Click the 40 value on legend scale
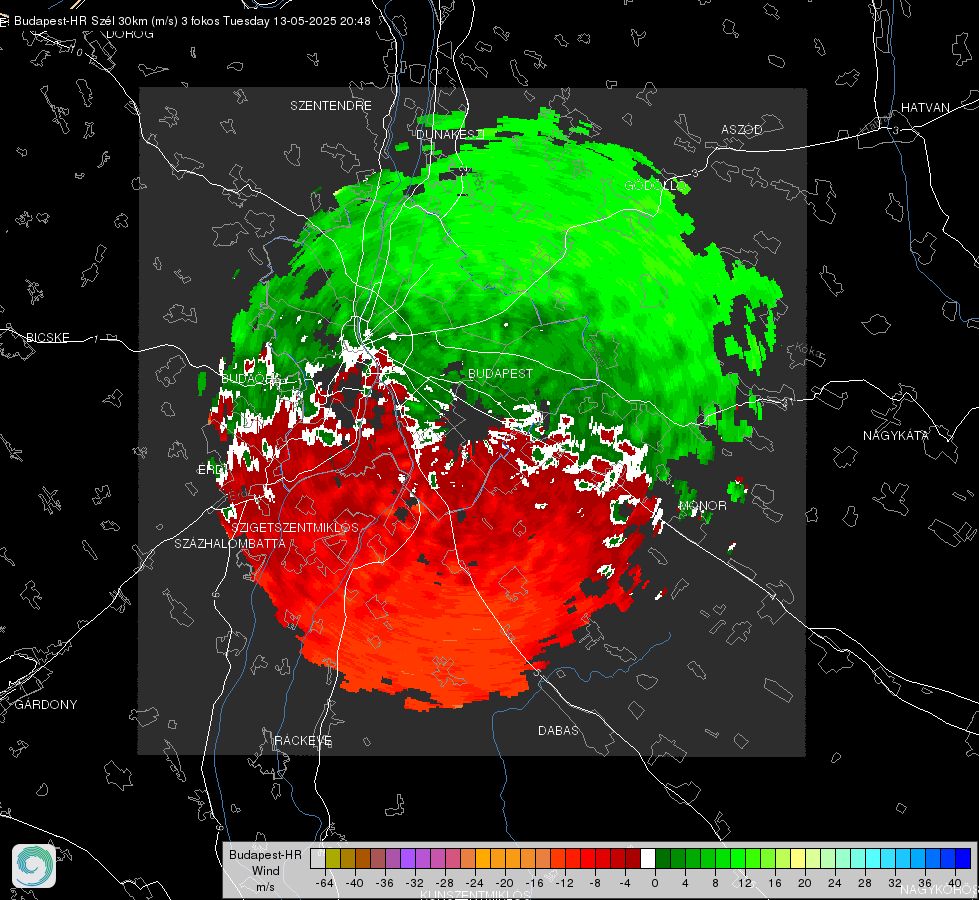 point(954,883)
